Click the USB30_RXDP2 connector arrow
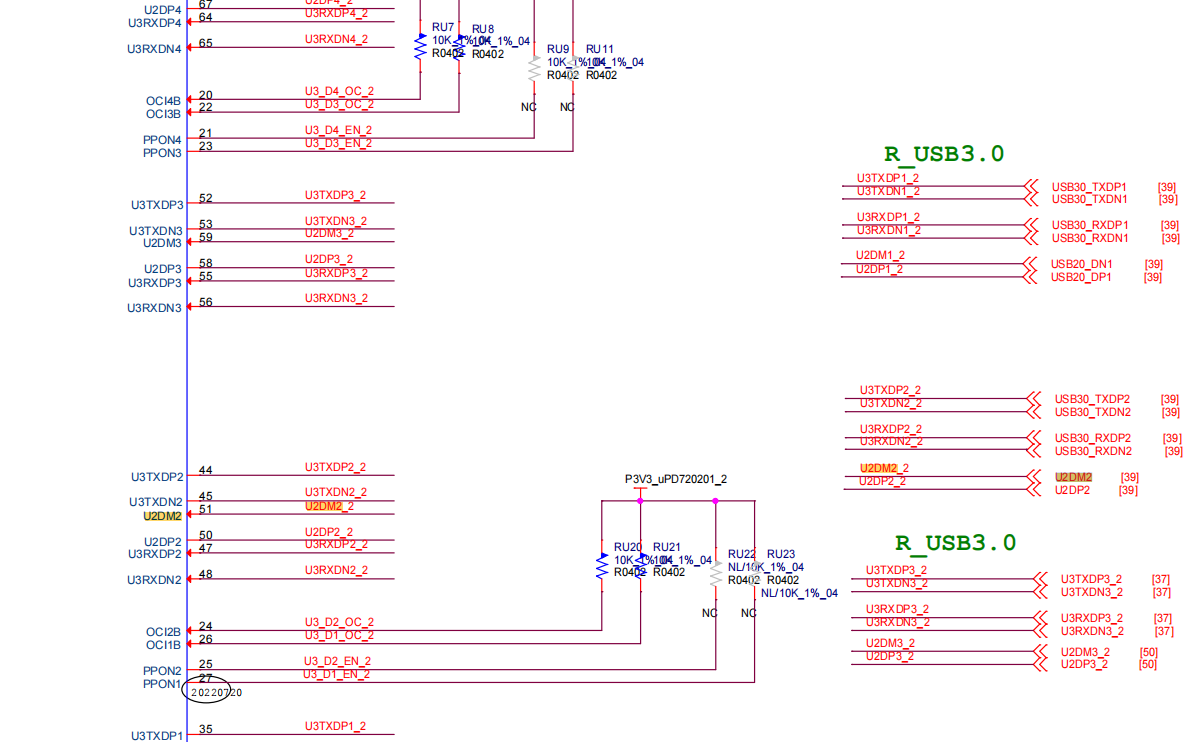Image resolution: width=1200 pixels, height=742 pixels. click(1035, 438)
